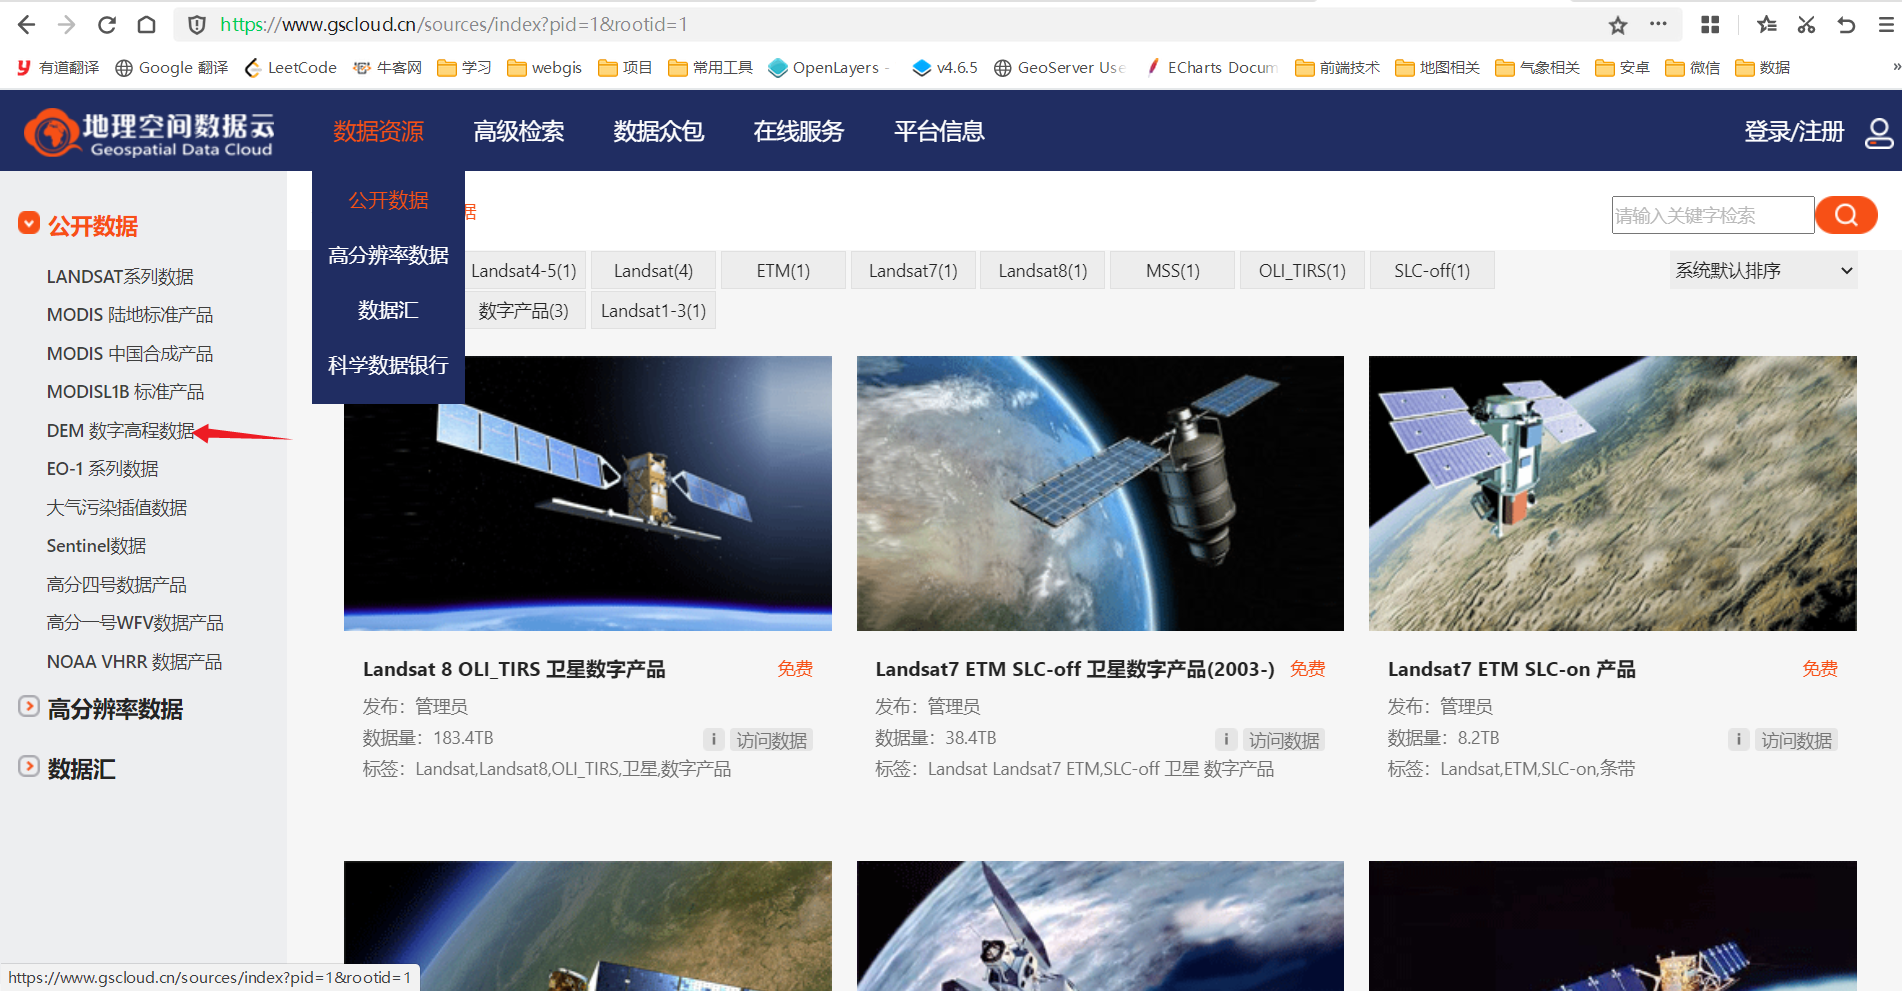Screen dimensions: 1902x991
Task: Click 访问数据 for Landsat7 ETM SLC-off
Action: tap(1284, 740)
